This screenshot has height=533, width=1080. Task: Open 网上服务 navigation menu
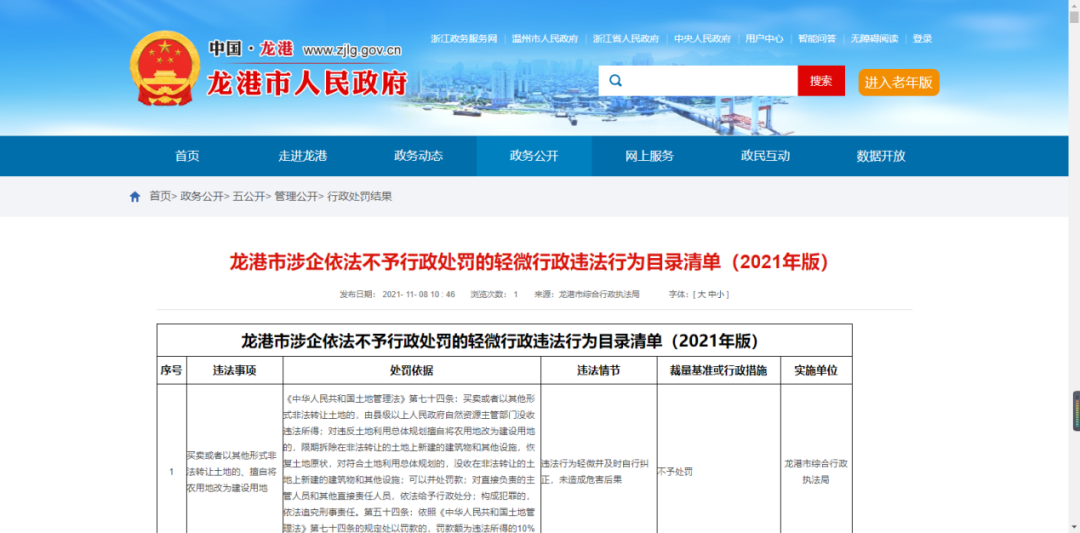coord(650,156)
